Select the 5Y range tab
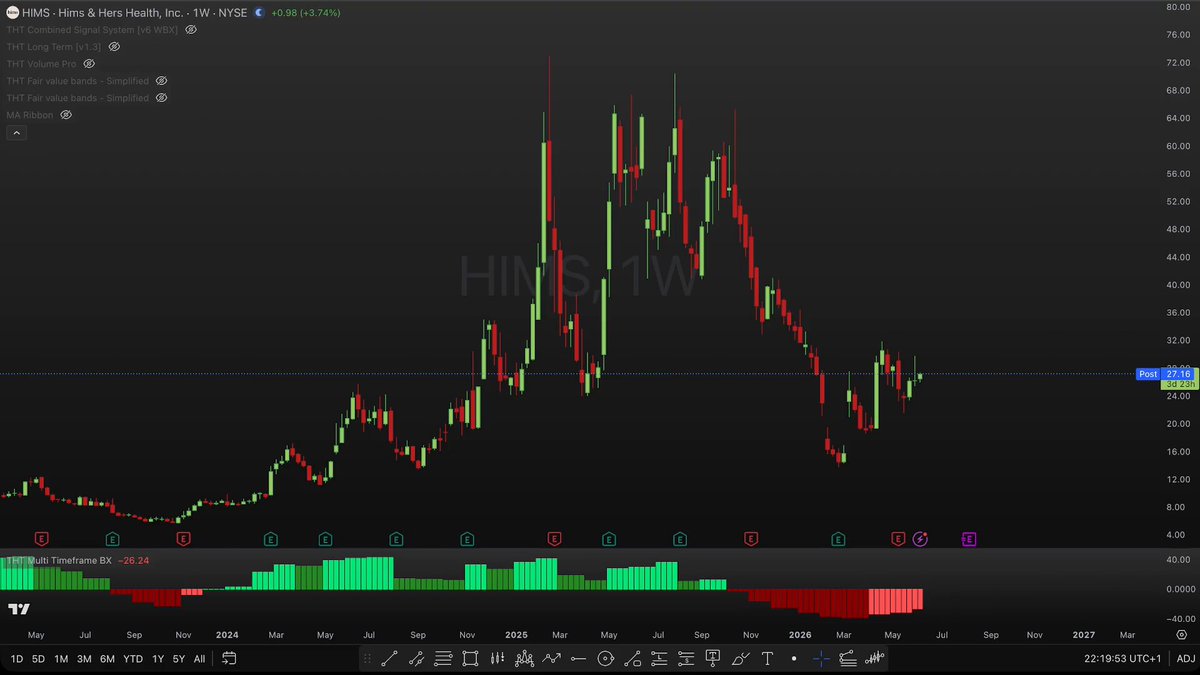The width and height of the screenshot is (1200, 675). tap(178, 658)
